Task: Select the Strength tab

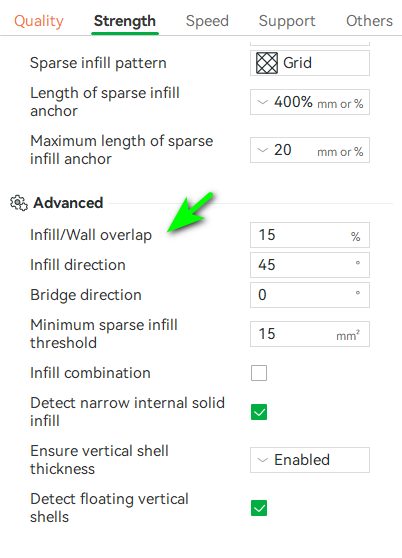Action: click(125, 21)
